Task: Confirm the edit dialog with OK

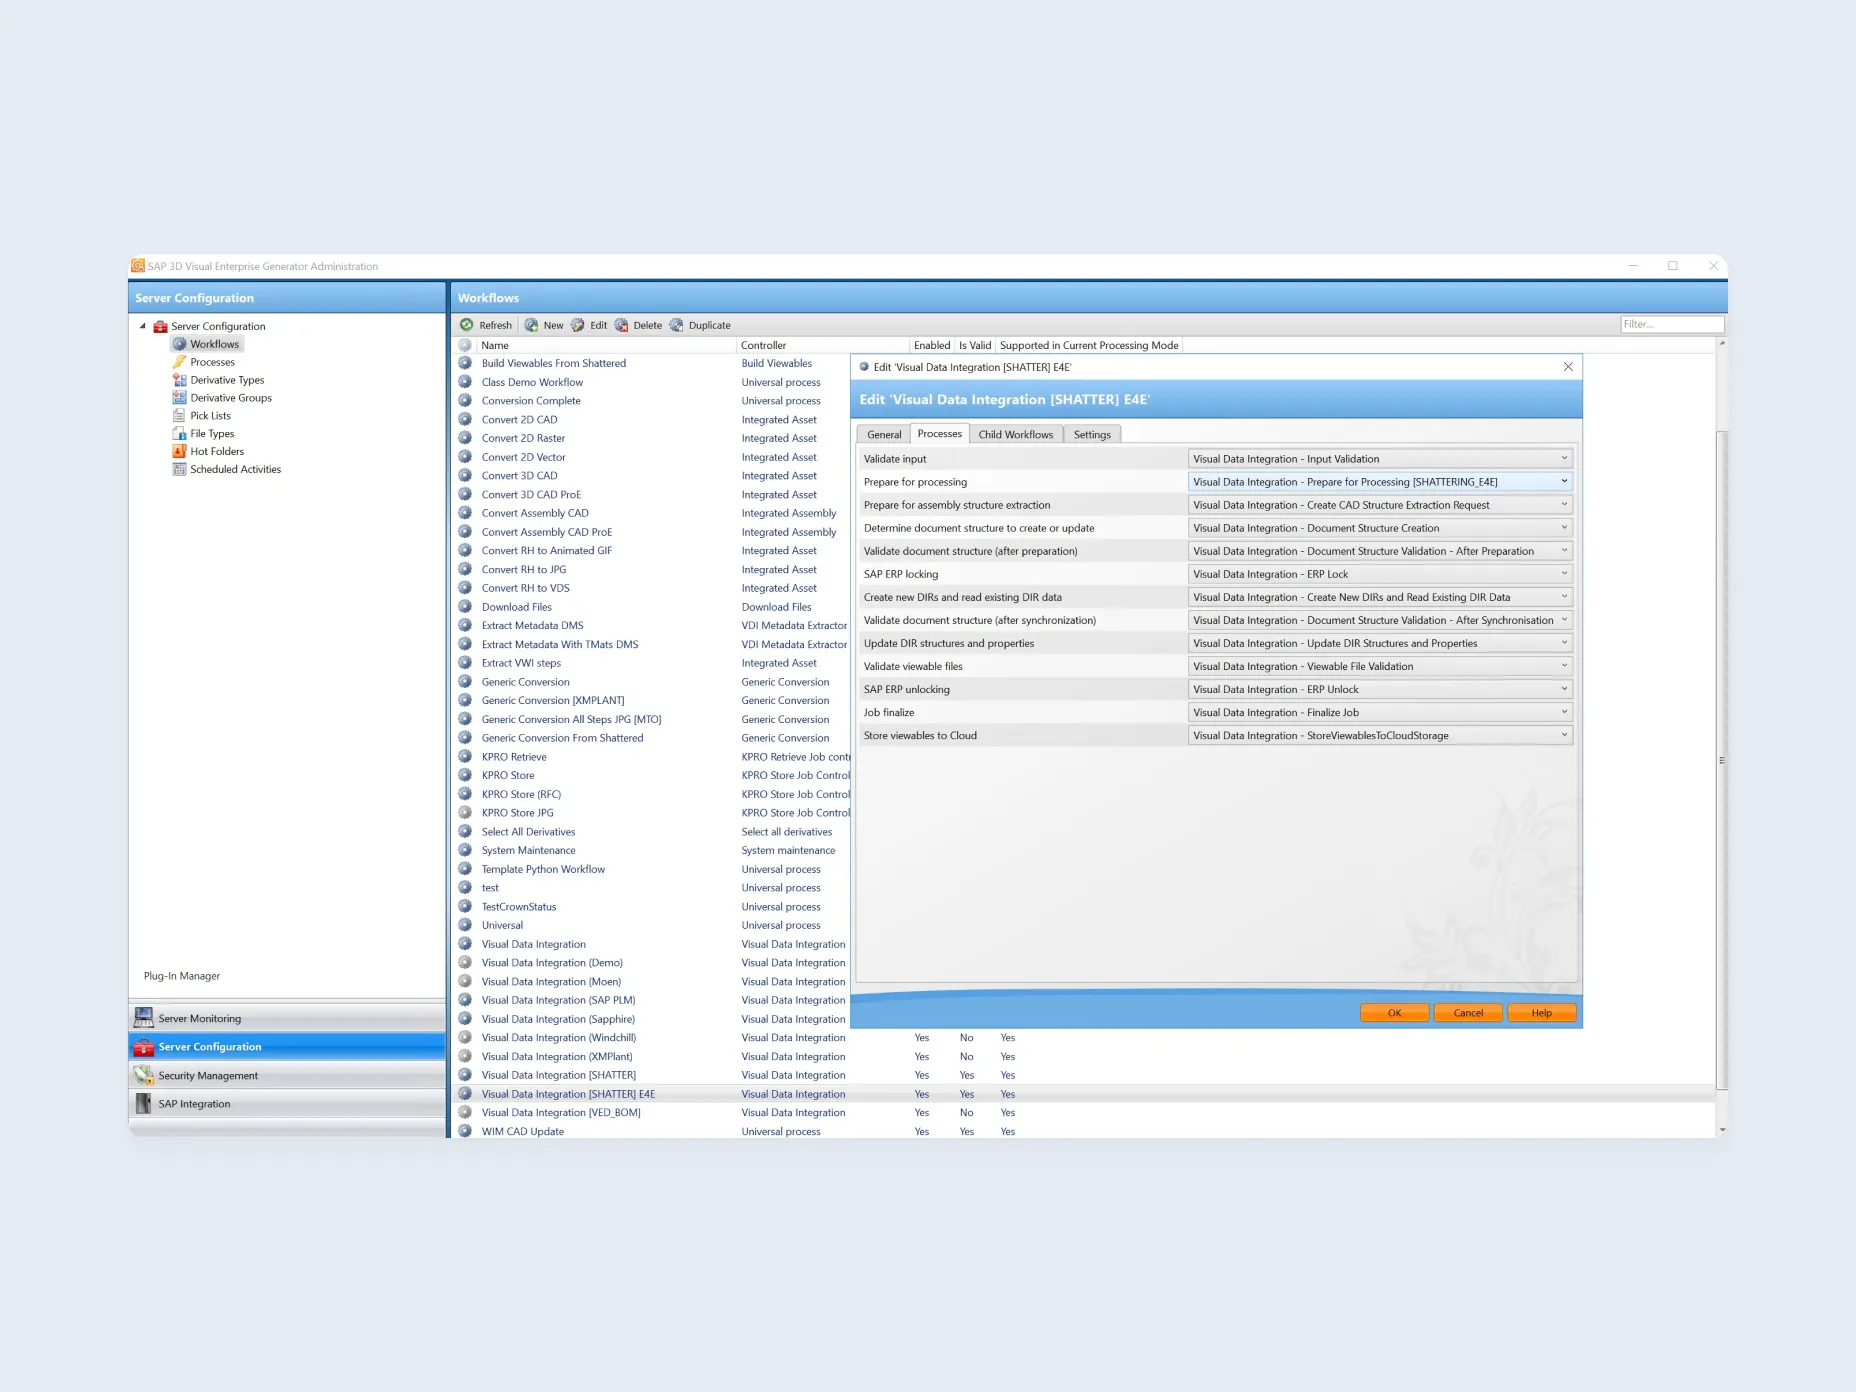Action: (1395, 1013)
